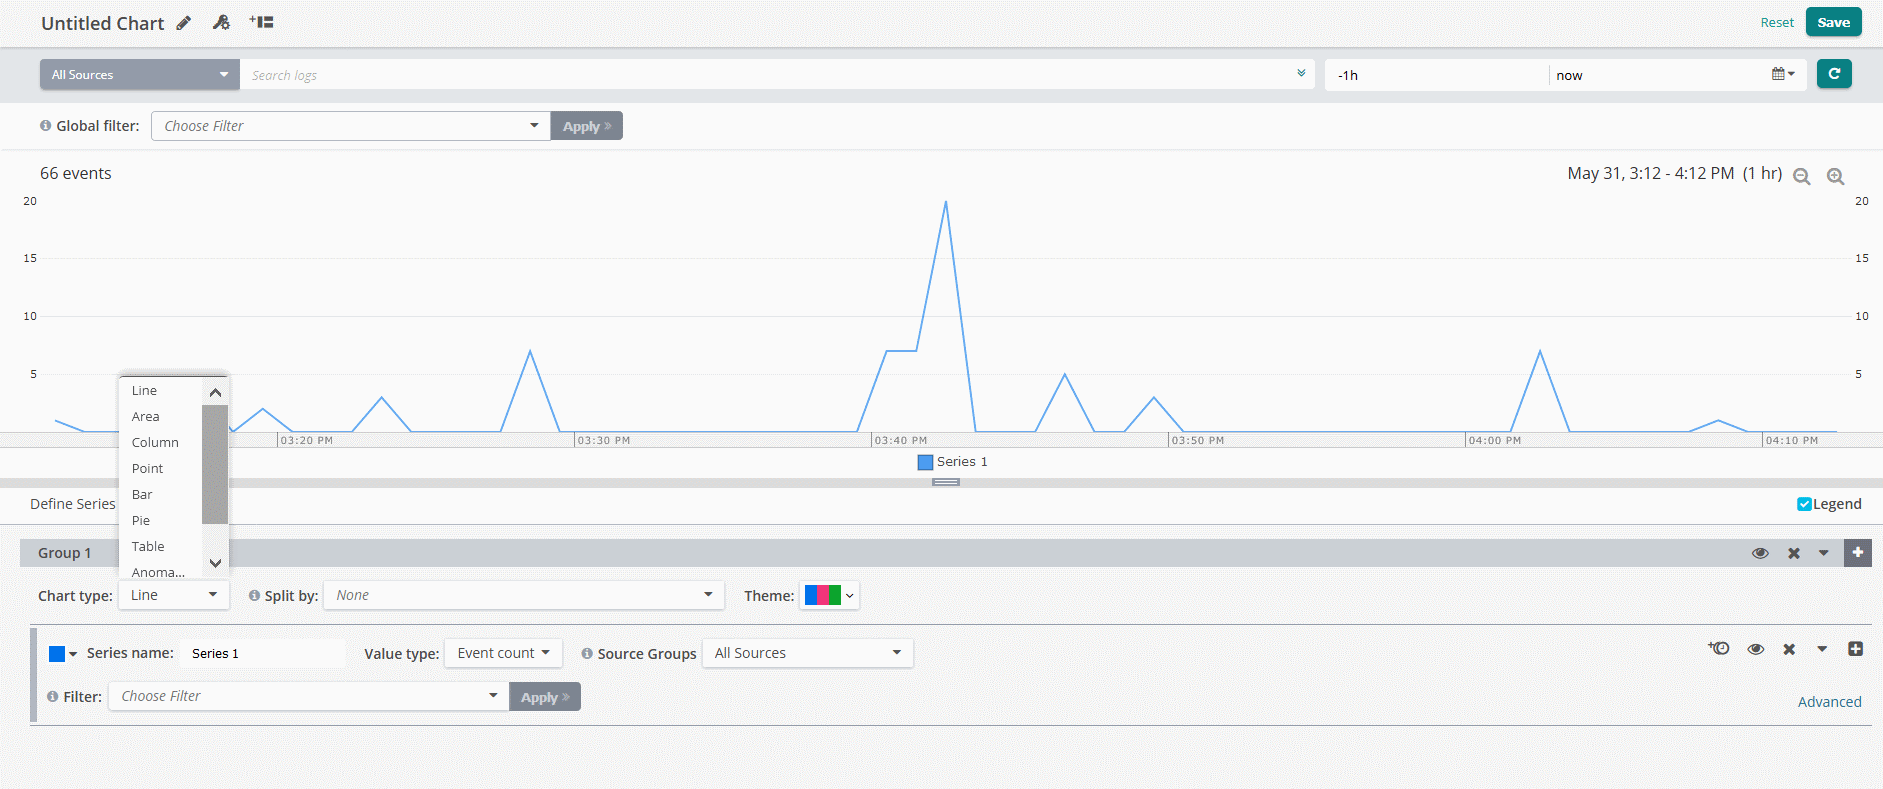Open the Series 1 options dropdown arrow
The height and width of the screenshot is (789, 1883).
[1822, 649]
